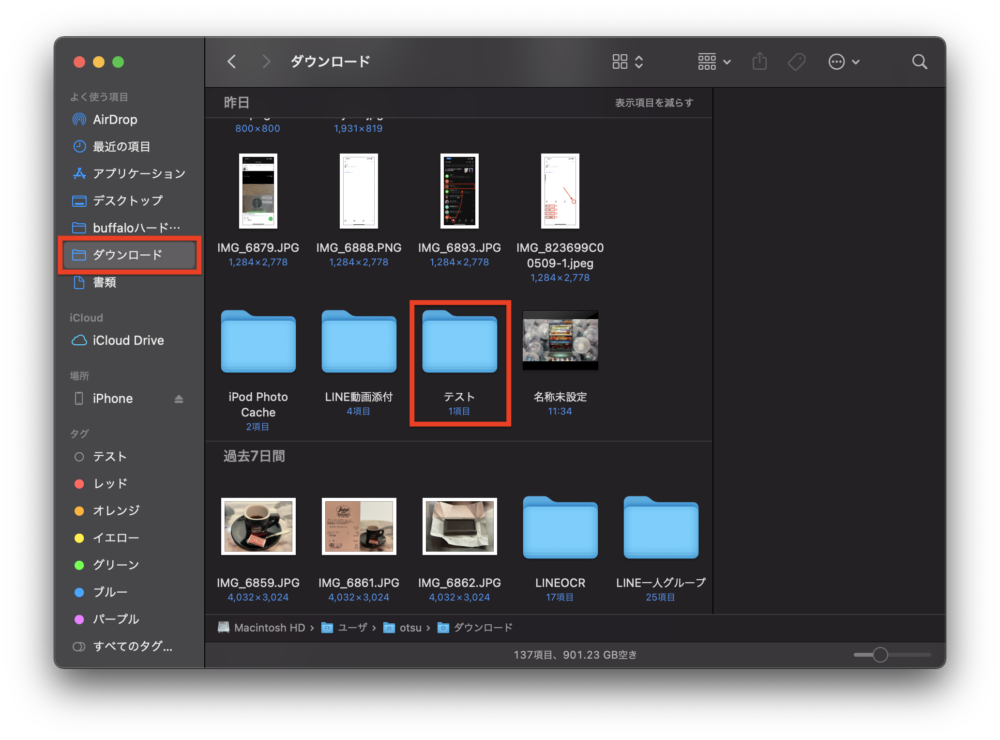1000x740 pixels.
Task: Show すべてのタグ… in the sidebar
Action: [129, 646]
